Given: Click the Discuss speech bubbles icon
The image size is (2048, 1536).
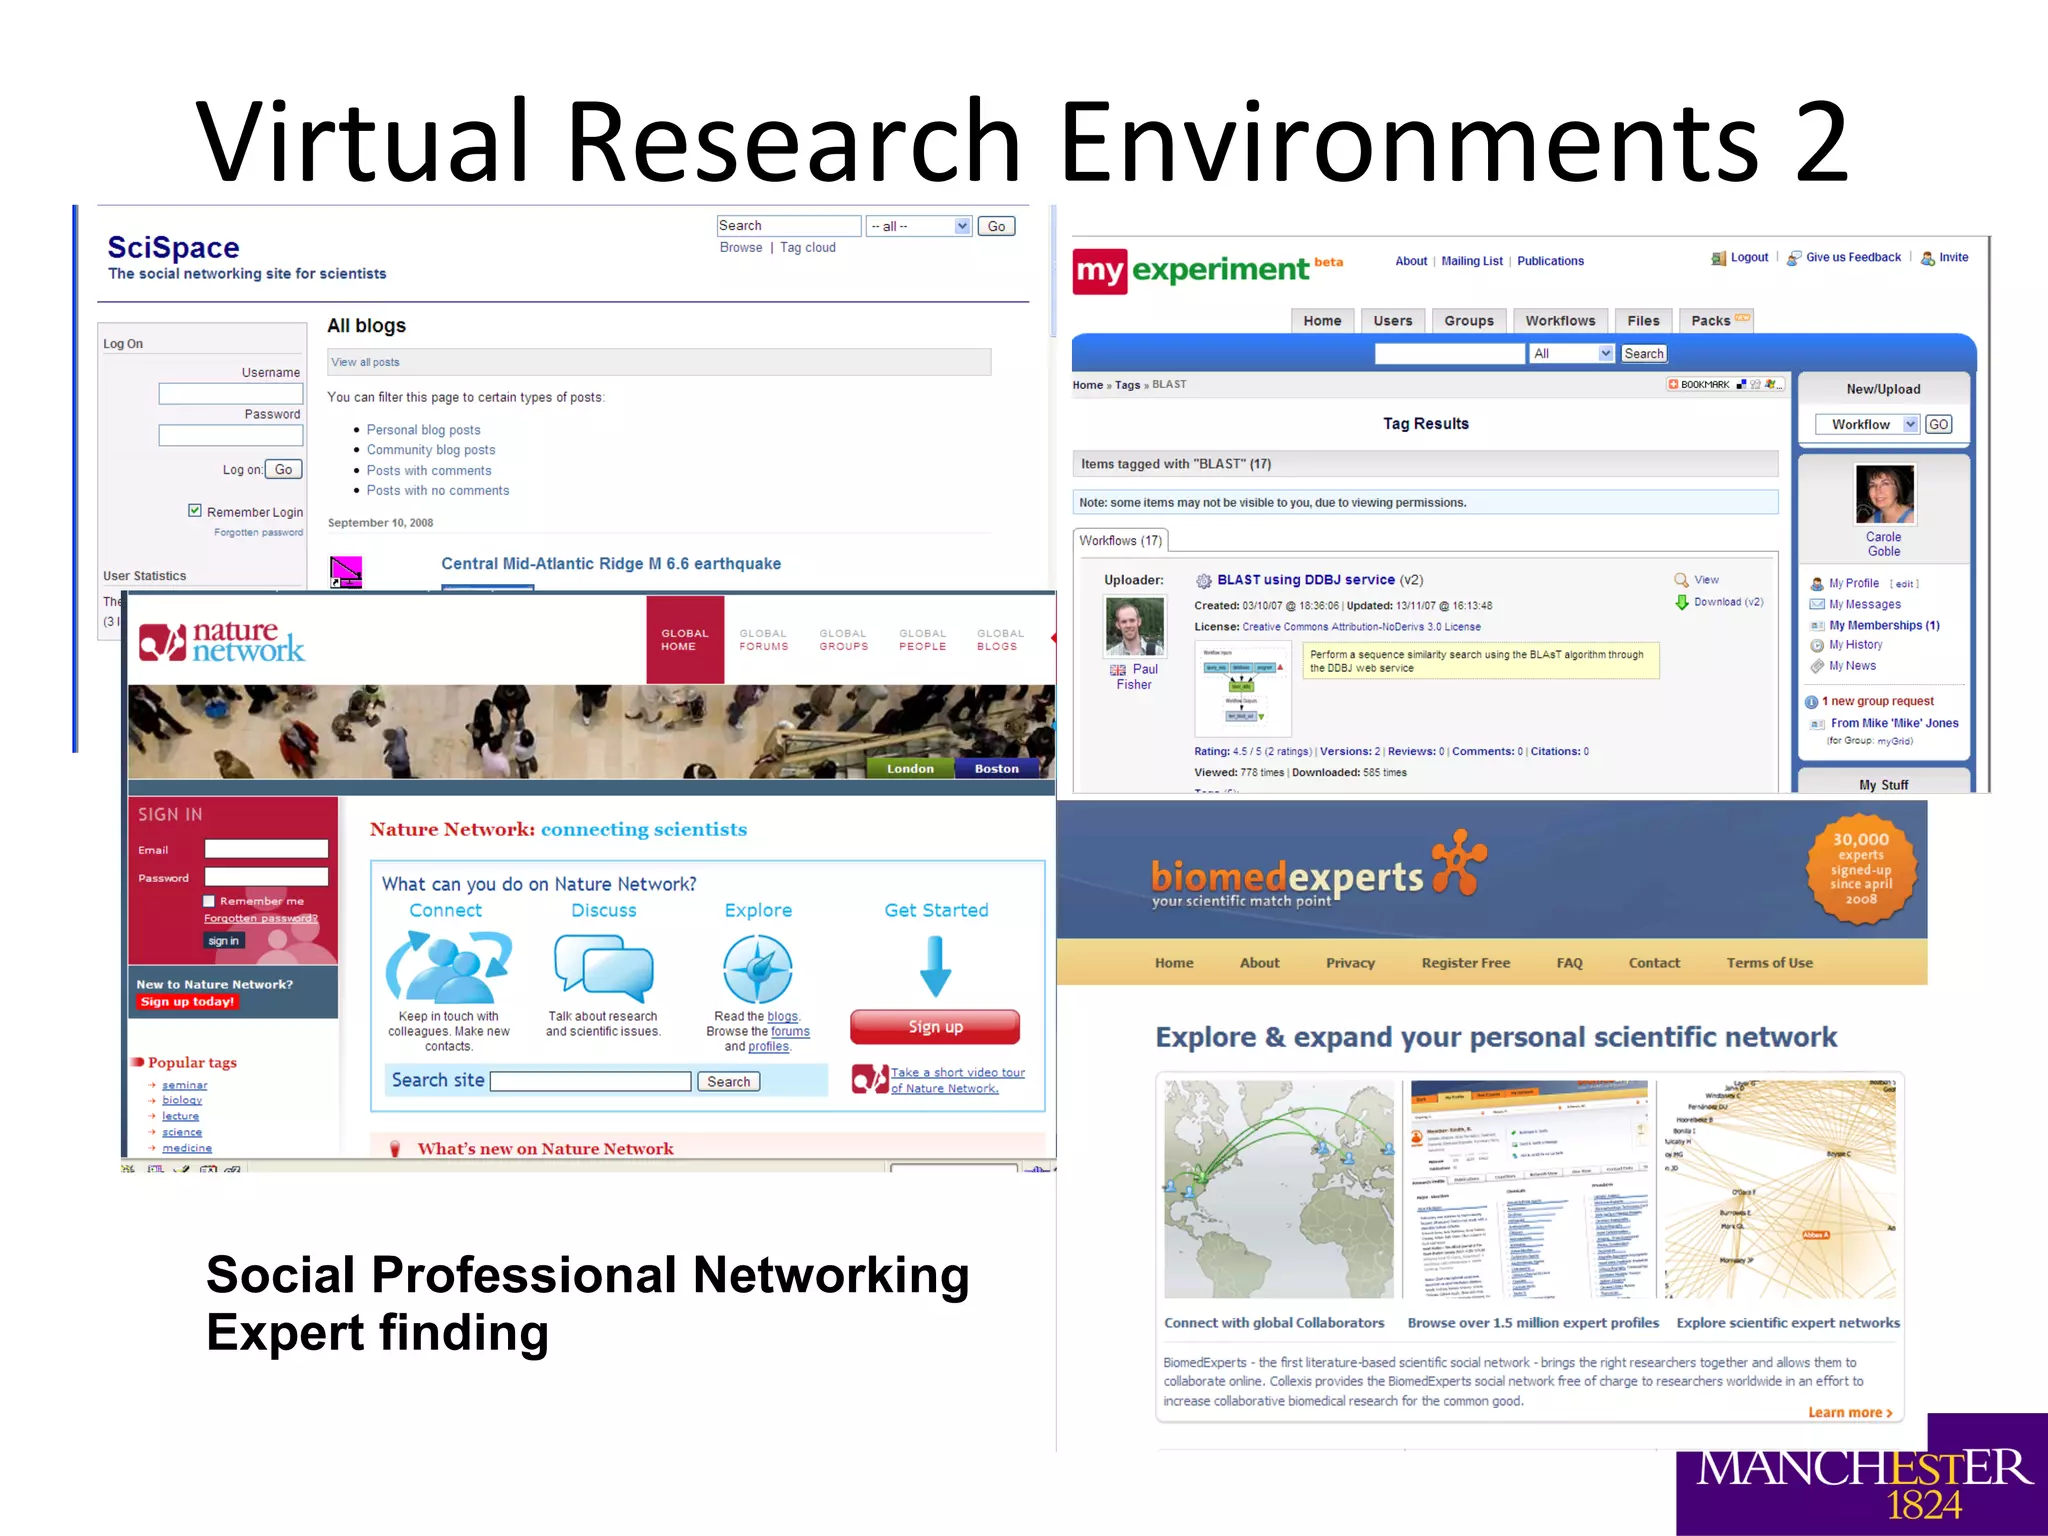Looking at the screenshot, I should tap(603, 968).
